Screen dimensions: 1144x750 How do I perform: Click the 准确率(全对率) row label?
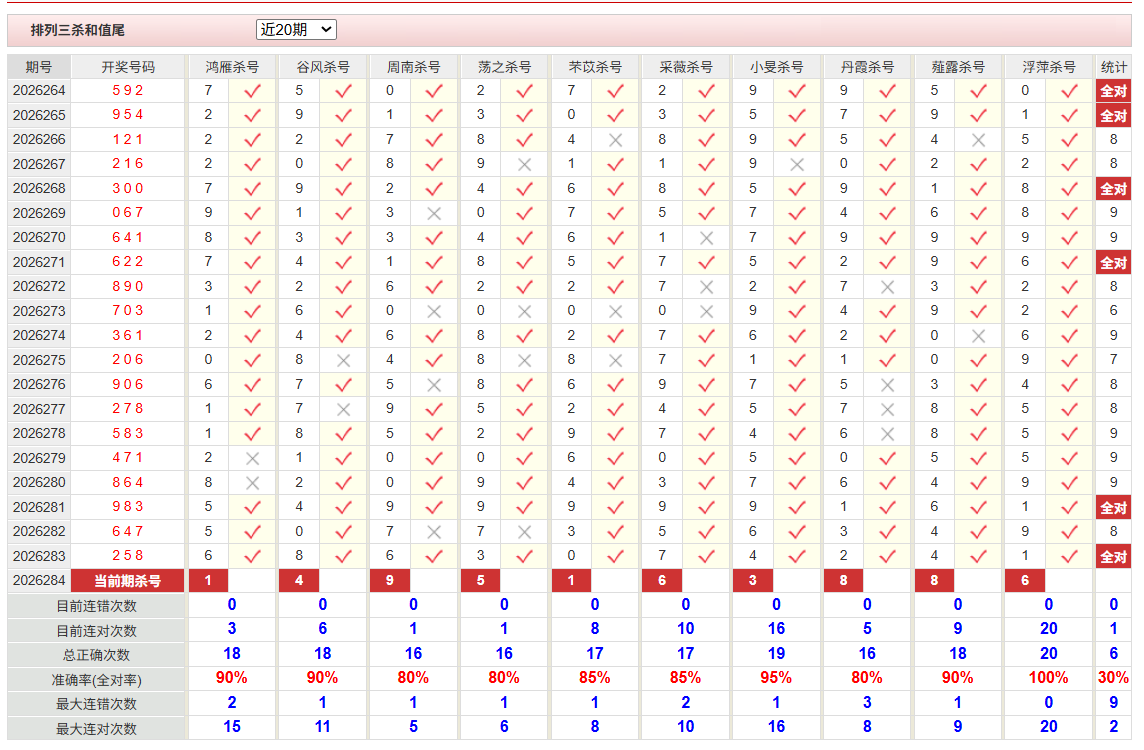[96, 680]
